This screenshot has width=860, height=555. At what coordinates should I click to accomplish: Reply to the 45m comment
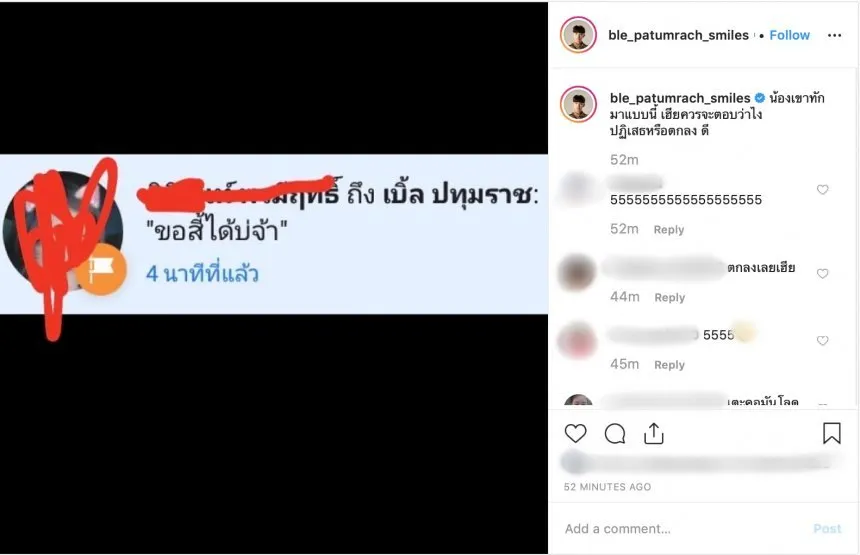point(669,365)
